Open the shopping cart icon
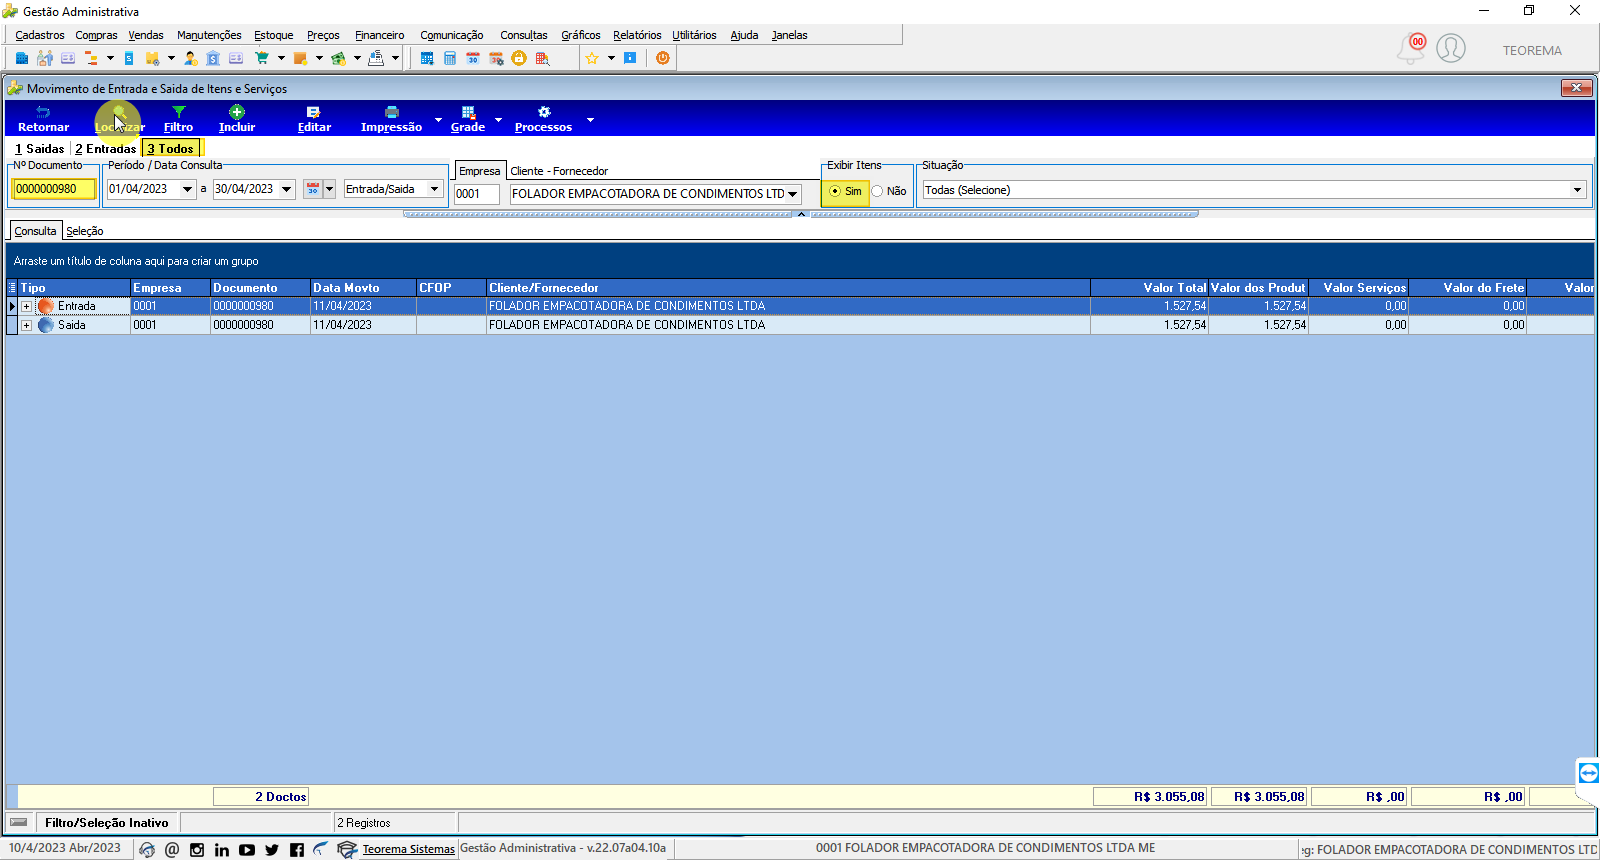This screenshot has height=860, width=1600. (x=262, y=58)
